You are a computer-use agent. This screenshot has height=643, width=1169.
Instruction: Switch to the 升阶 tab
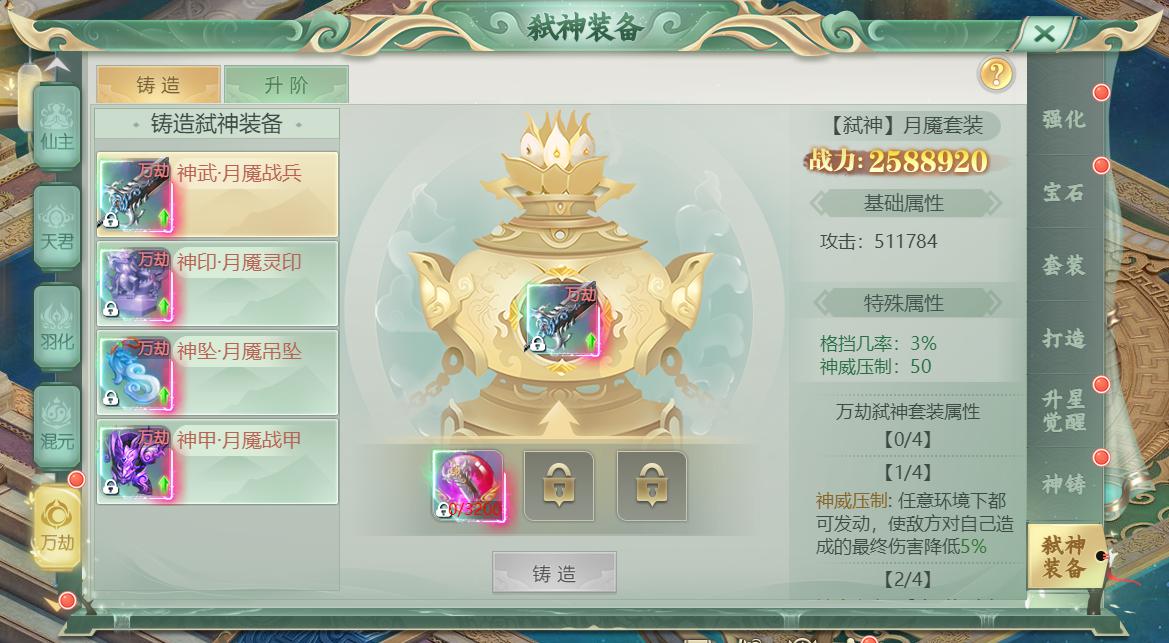286,85
